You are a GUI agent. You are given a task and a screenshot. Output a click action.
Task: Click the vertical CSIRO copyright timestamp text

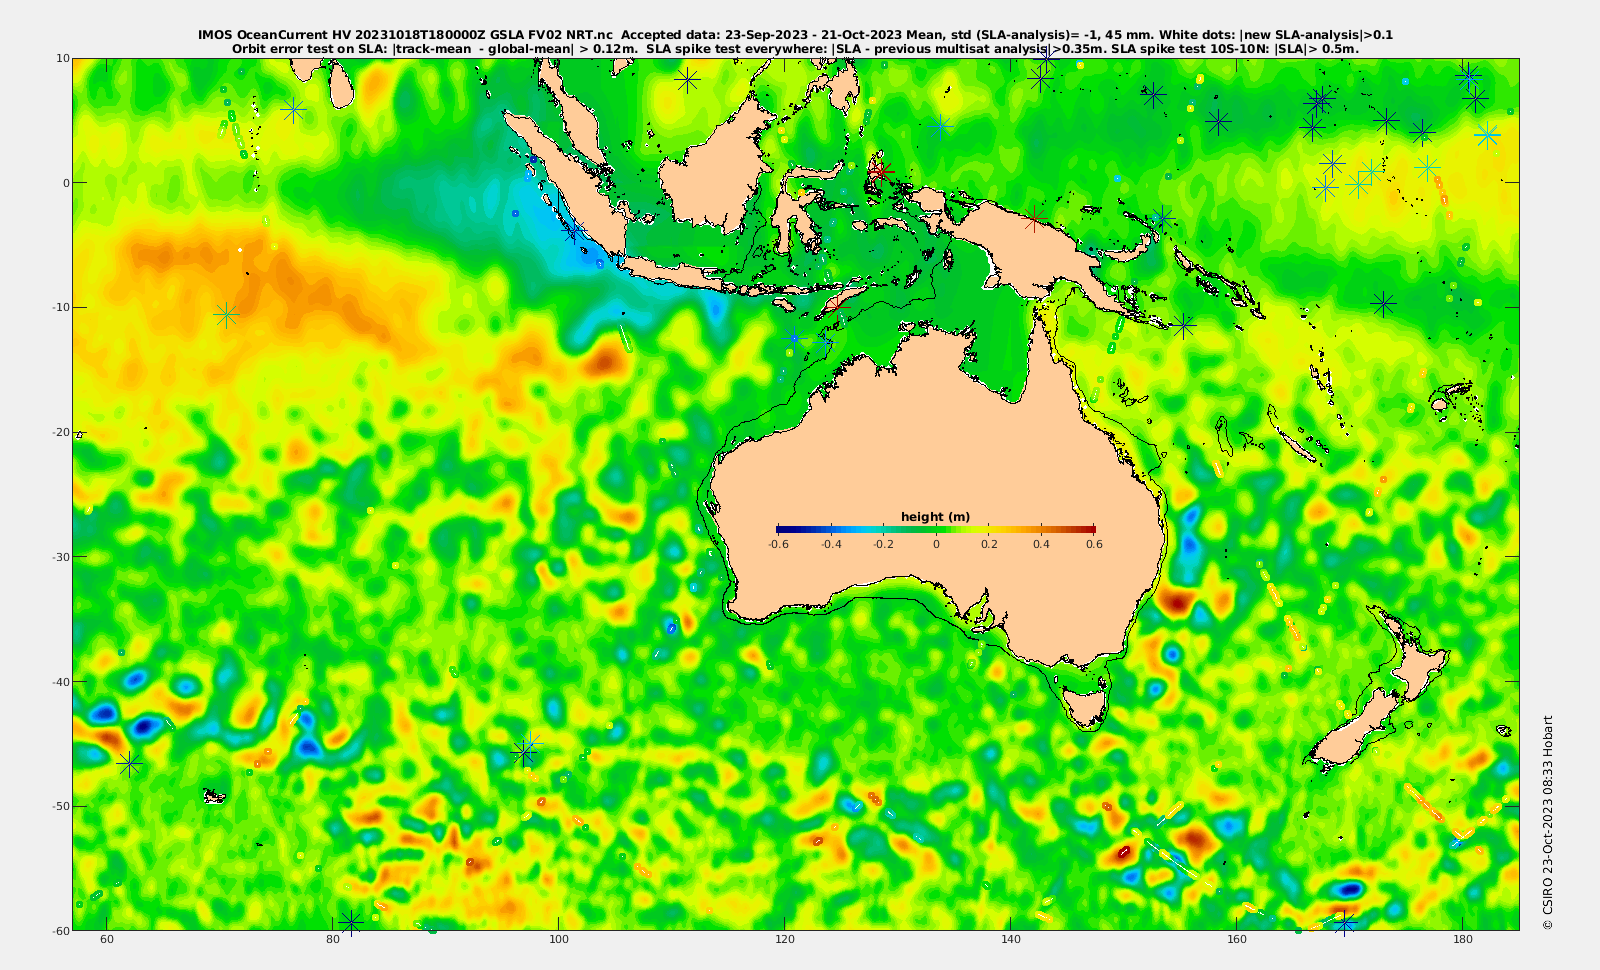[1547, 822]
